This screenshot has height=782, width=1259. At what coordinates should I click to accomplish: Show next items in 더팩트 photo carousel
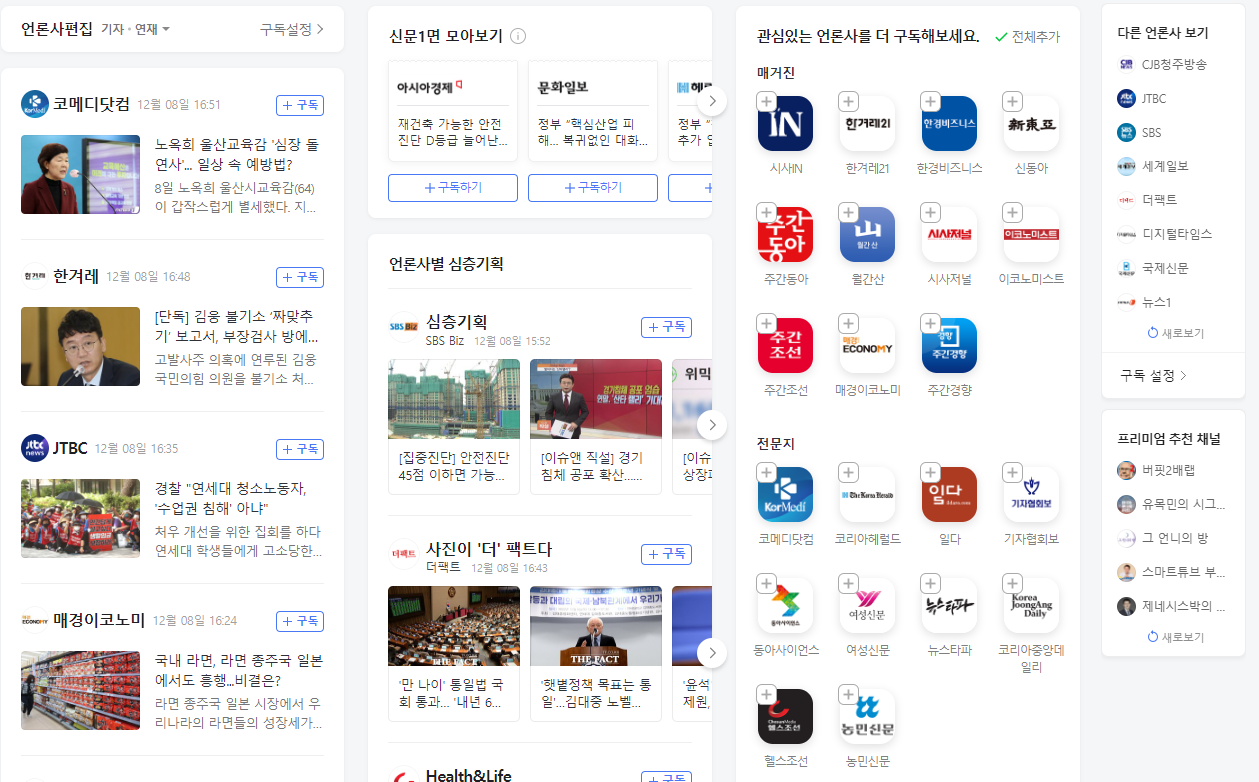712,653
